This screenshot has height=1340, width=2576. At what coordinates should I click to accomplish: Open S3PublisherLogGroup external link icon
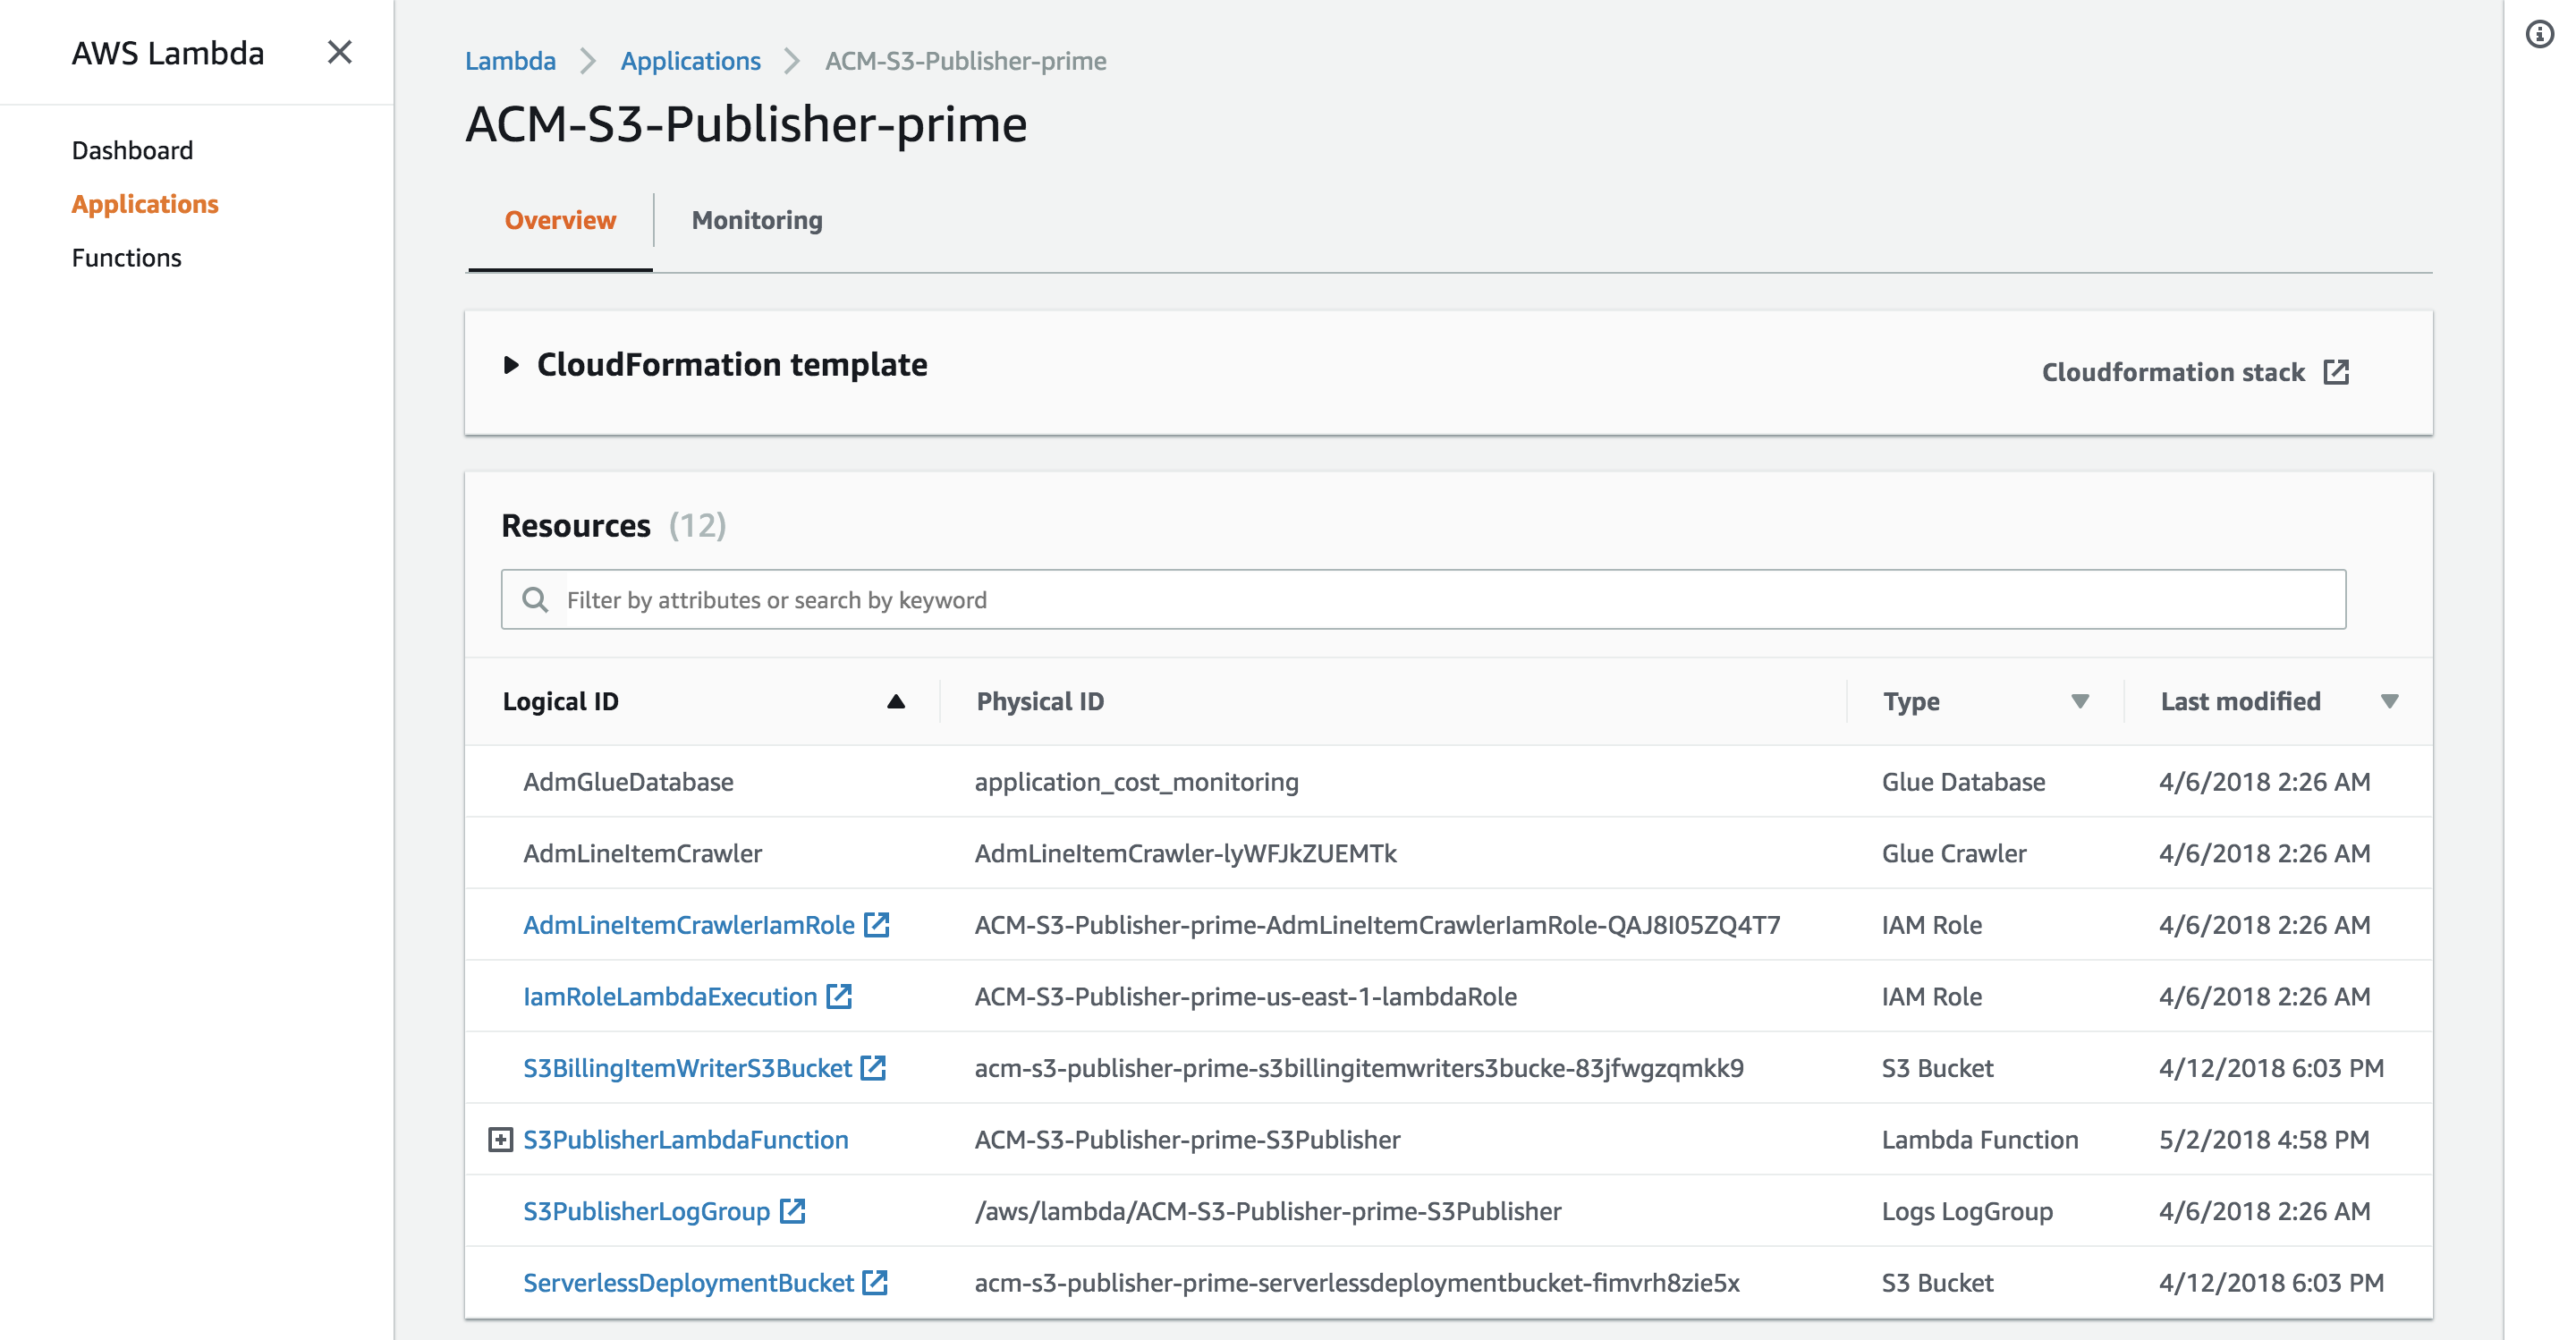click(793, 1211)
